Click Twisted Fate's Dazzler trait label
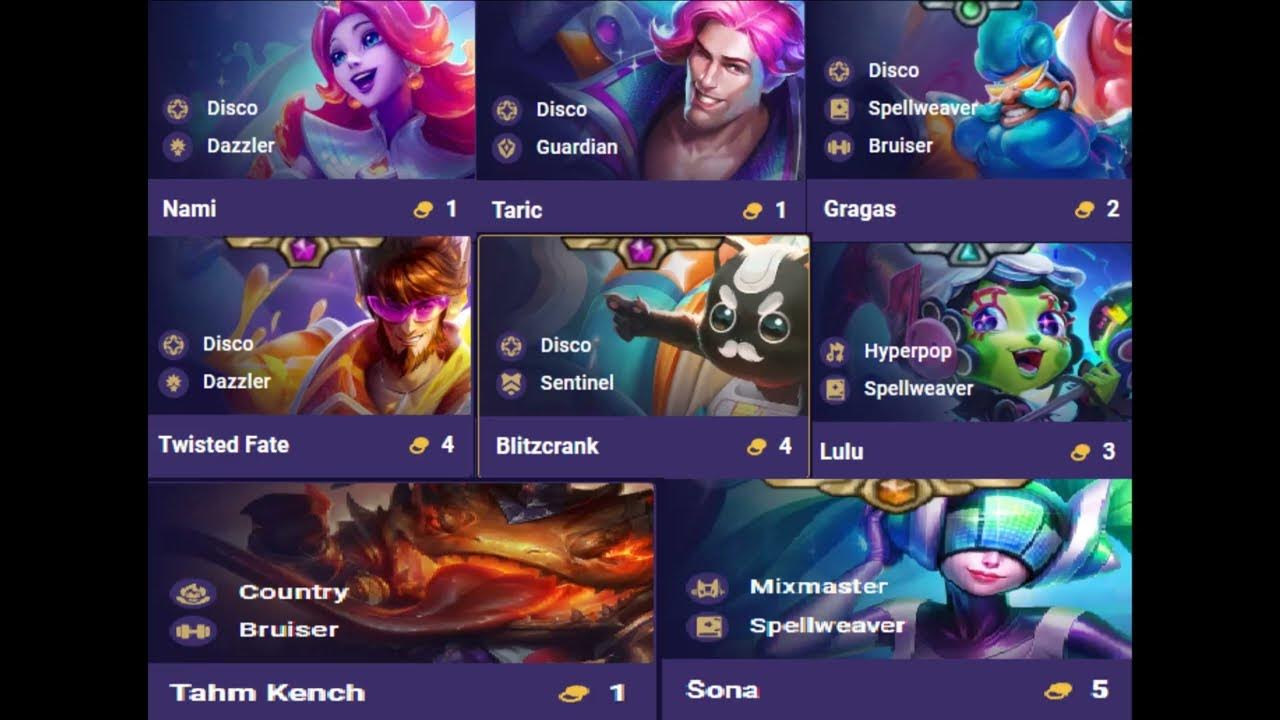 (237, 381)
